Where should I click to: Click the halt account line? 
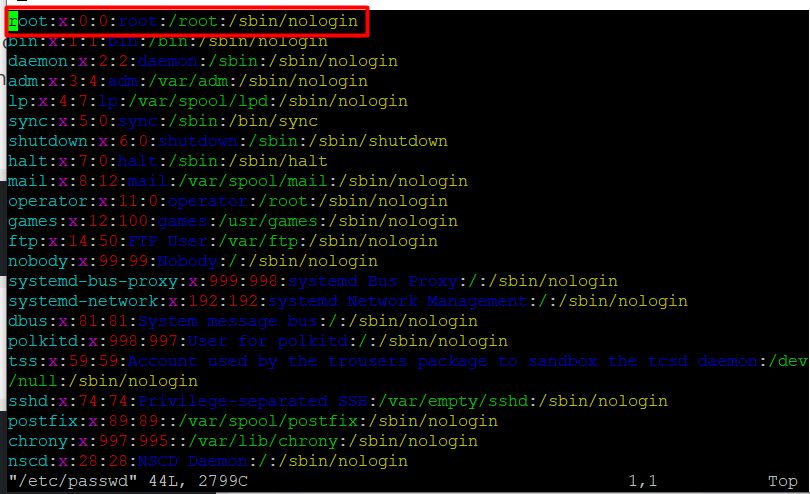[168, 161]
